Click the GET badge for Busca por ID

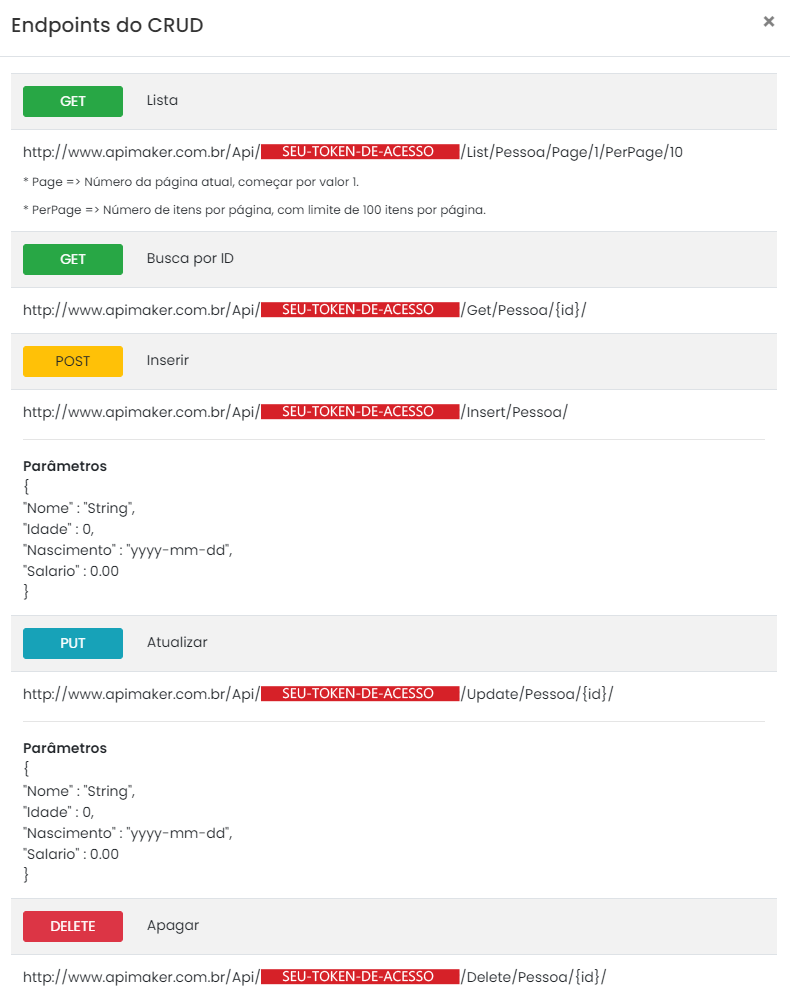[x=73, y=259]
